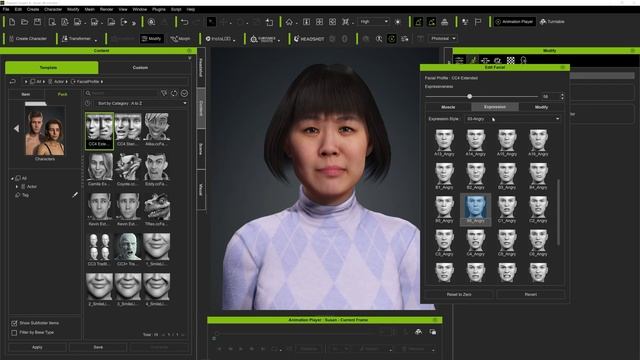The height and width of the screenshot is (360, 640).
Task: Switch to the Item tab
Action: [x=26, y=94]
